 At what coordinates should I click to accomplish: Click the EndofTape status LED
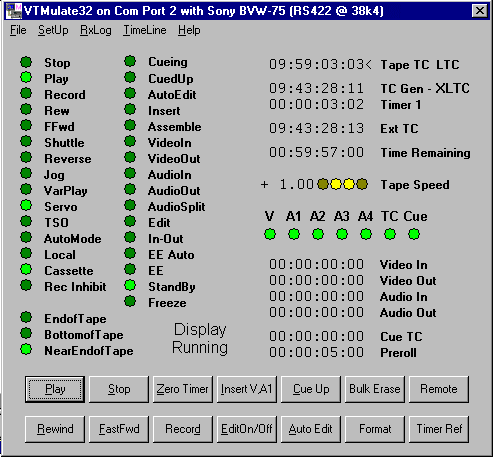point(26,317)
